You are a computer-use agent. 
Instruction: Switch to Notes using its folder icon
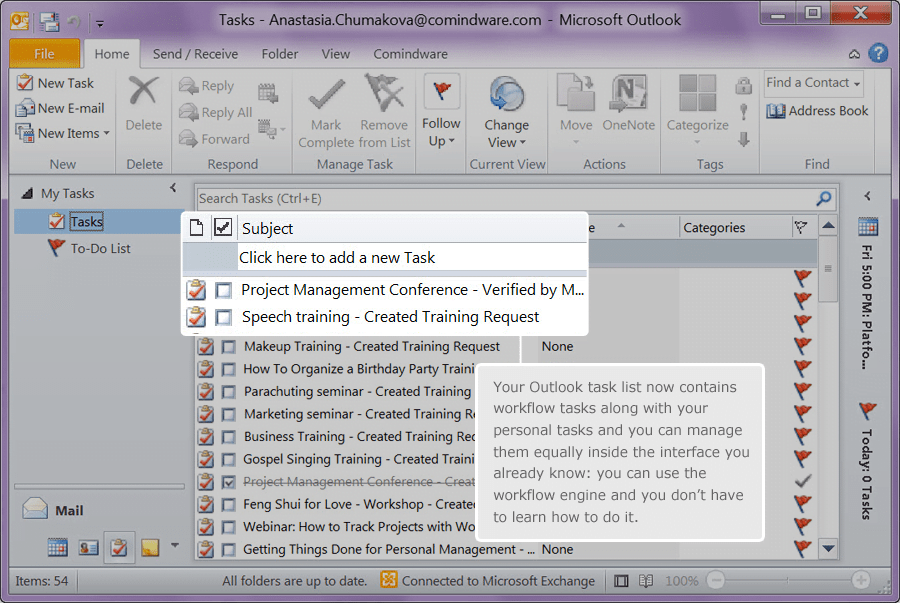pyautogui.click(x=152, y=548)
